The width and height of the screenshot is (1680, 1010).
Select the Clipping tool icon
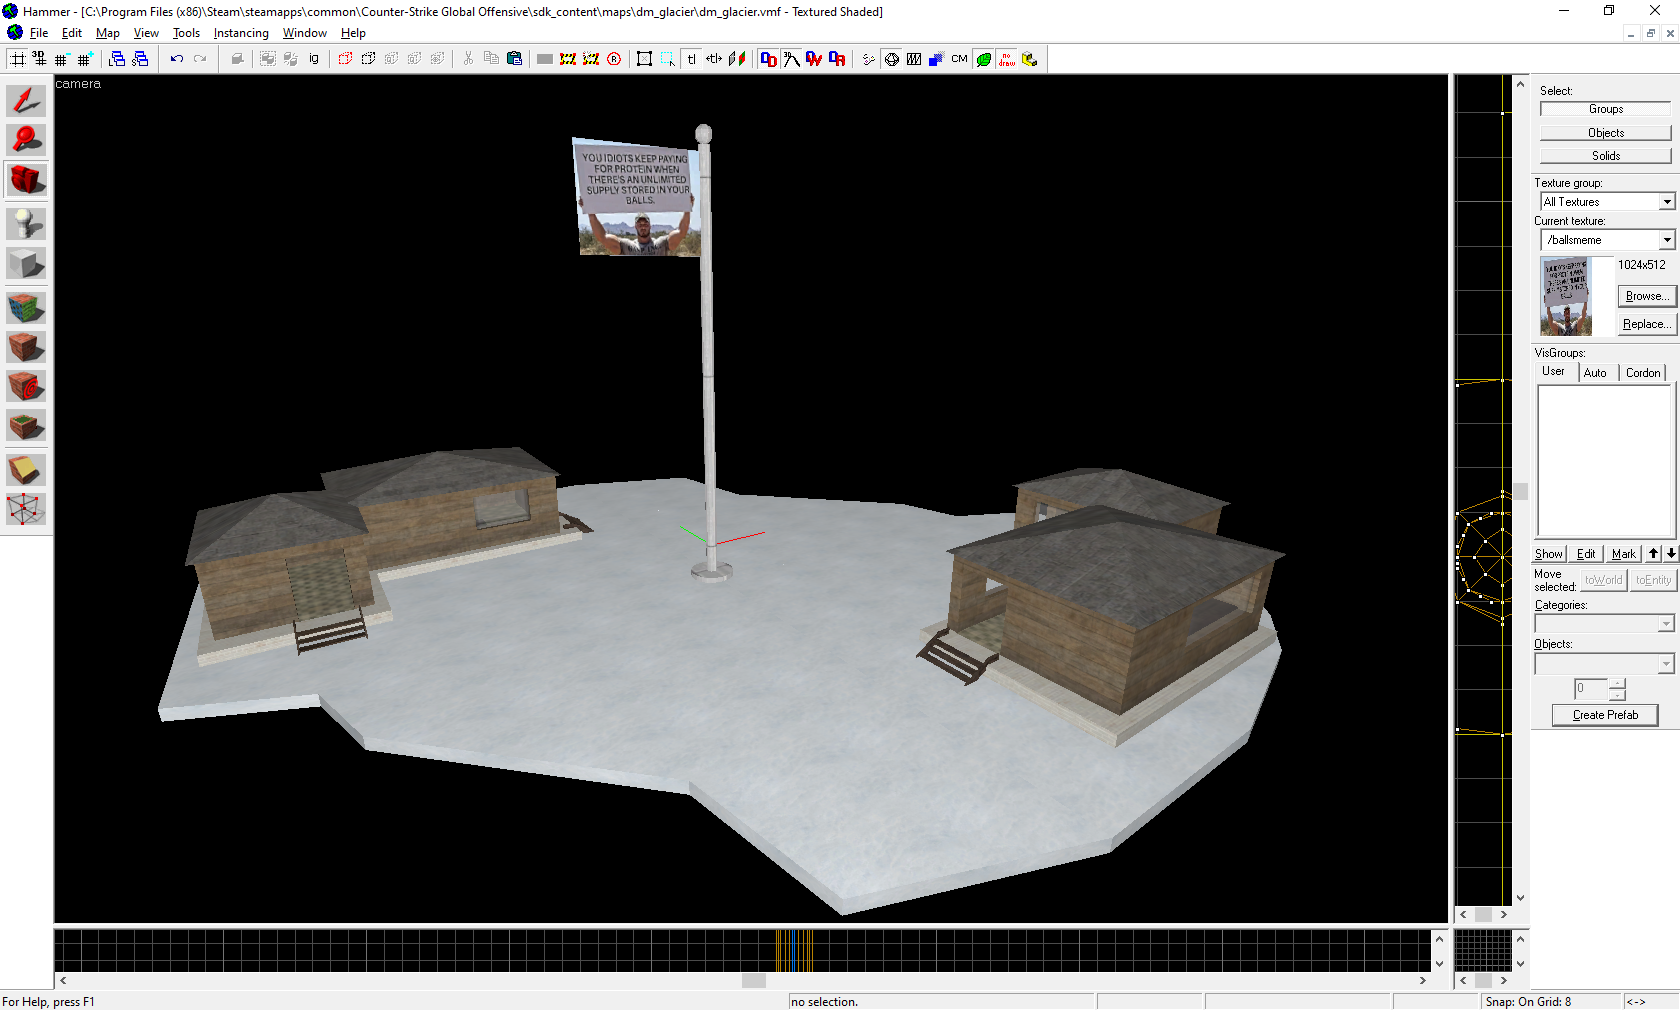(26, 470)
